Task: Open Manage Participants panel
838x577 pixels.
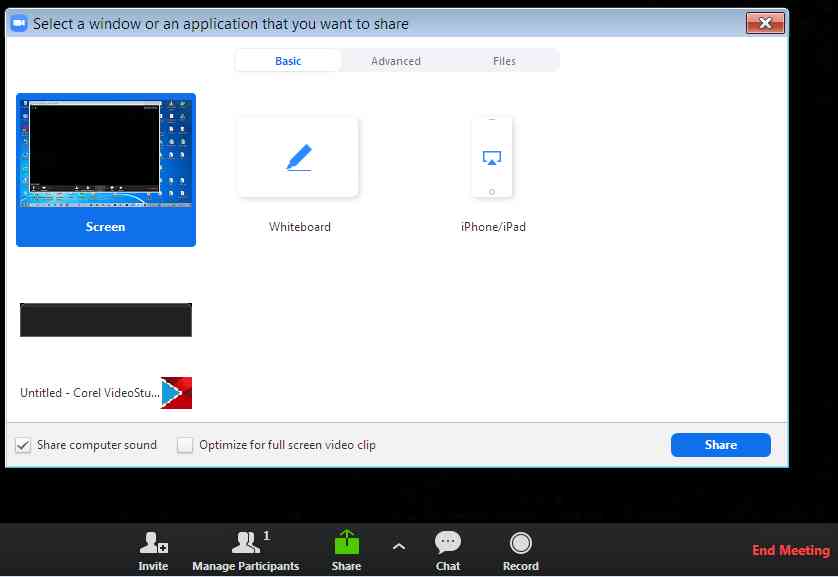Action: pyautogui.click(x=246, y=551)
